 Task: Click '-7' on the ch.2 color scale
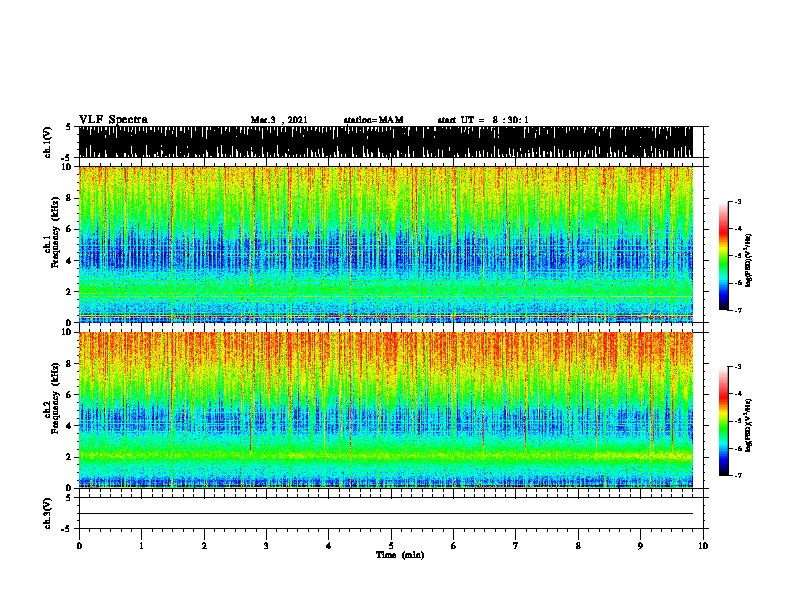(x=738, y=475)
